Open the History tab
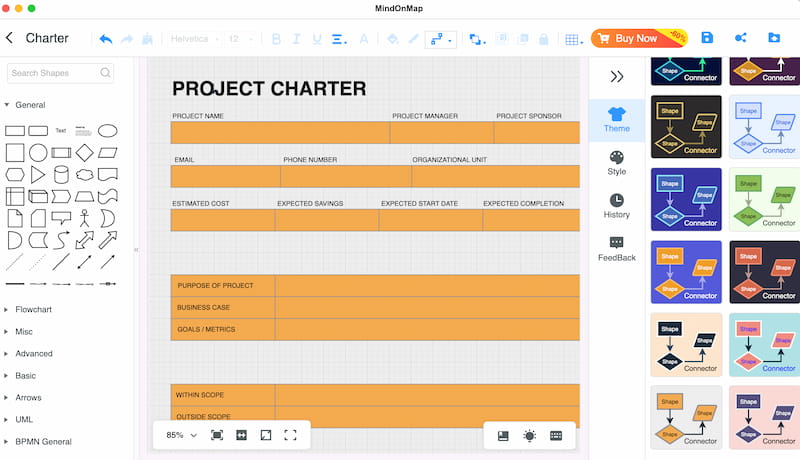Screen dimensions: 800x460 point(617,206)
